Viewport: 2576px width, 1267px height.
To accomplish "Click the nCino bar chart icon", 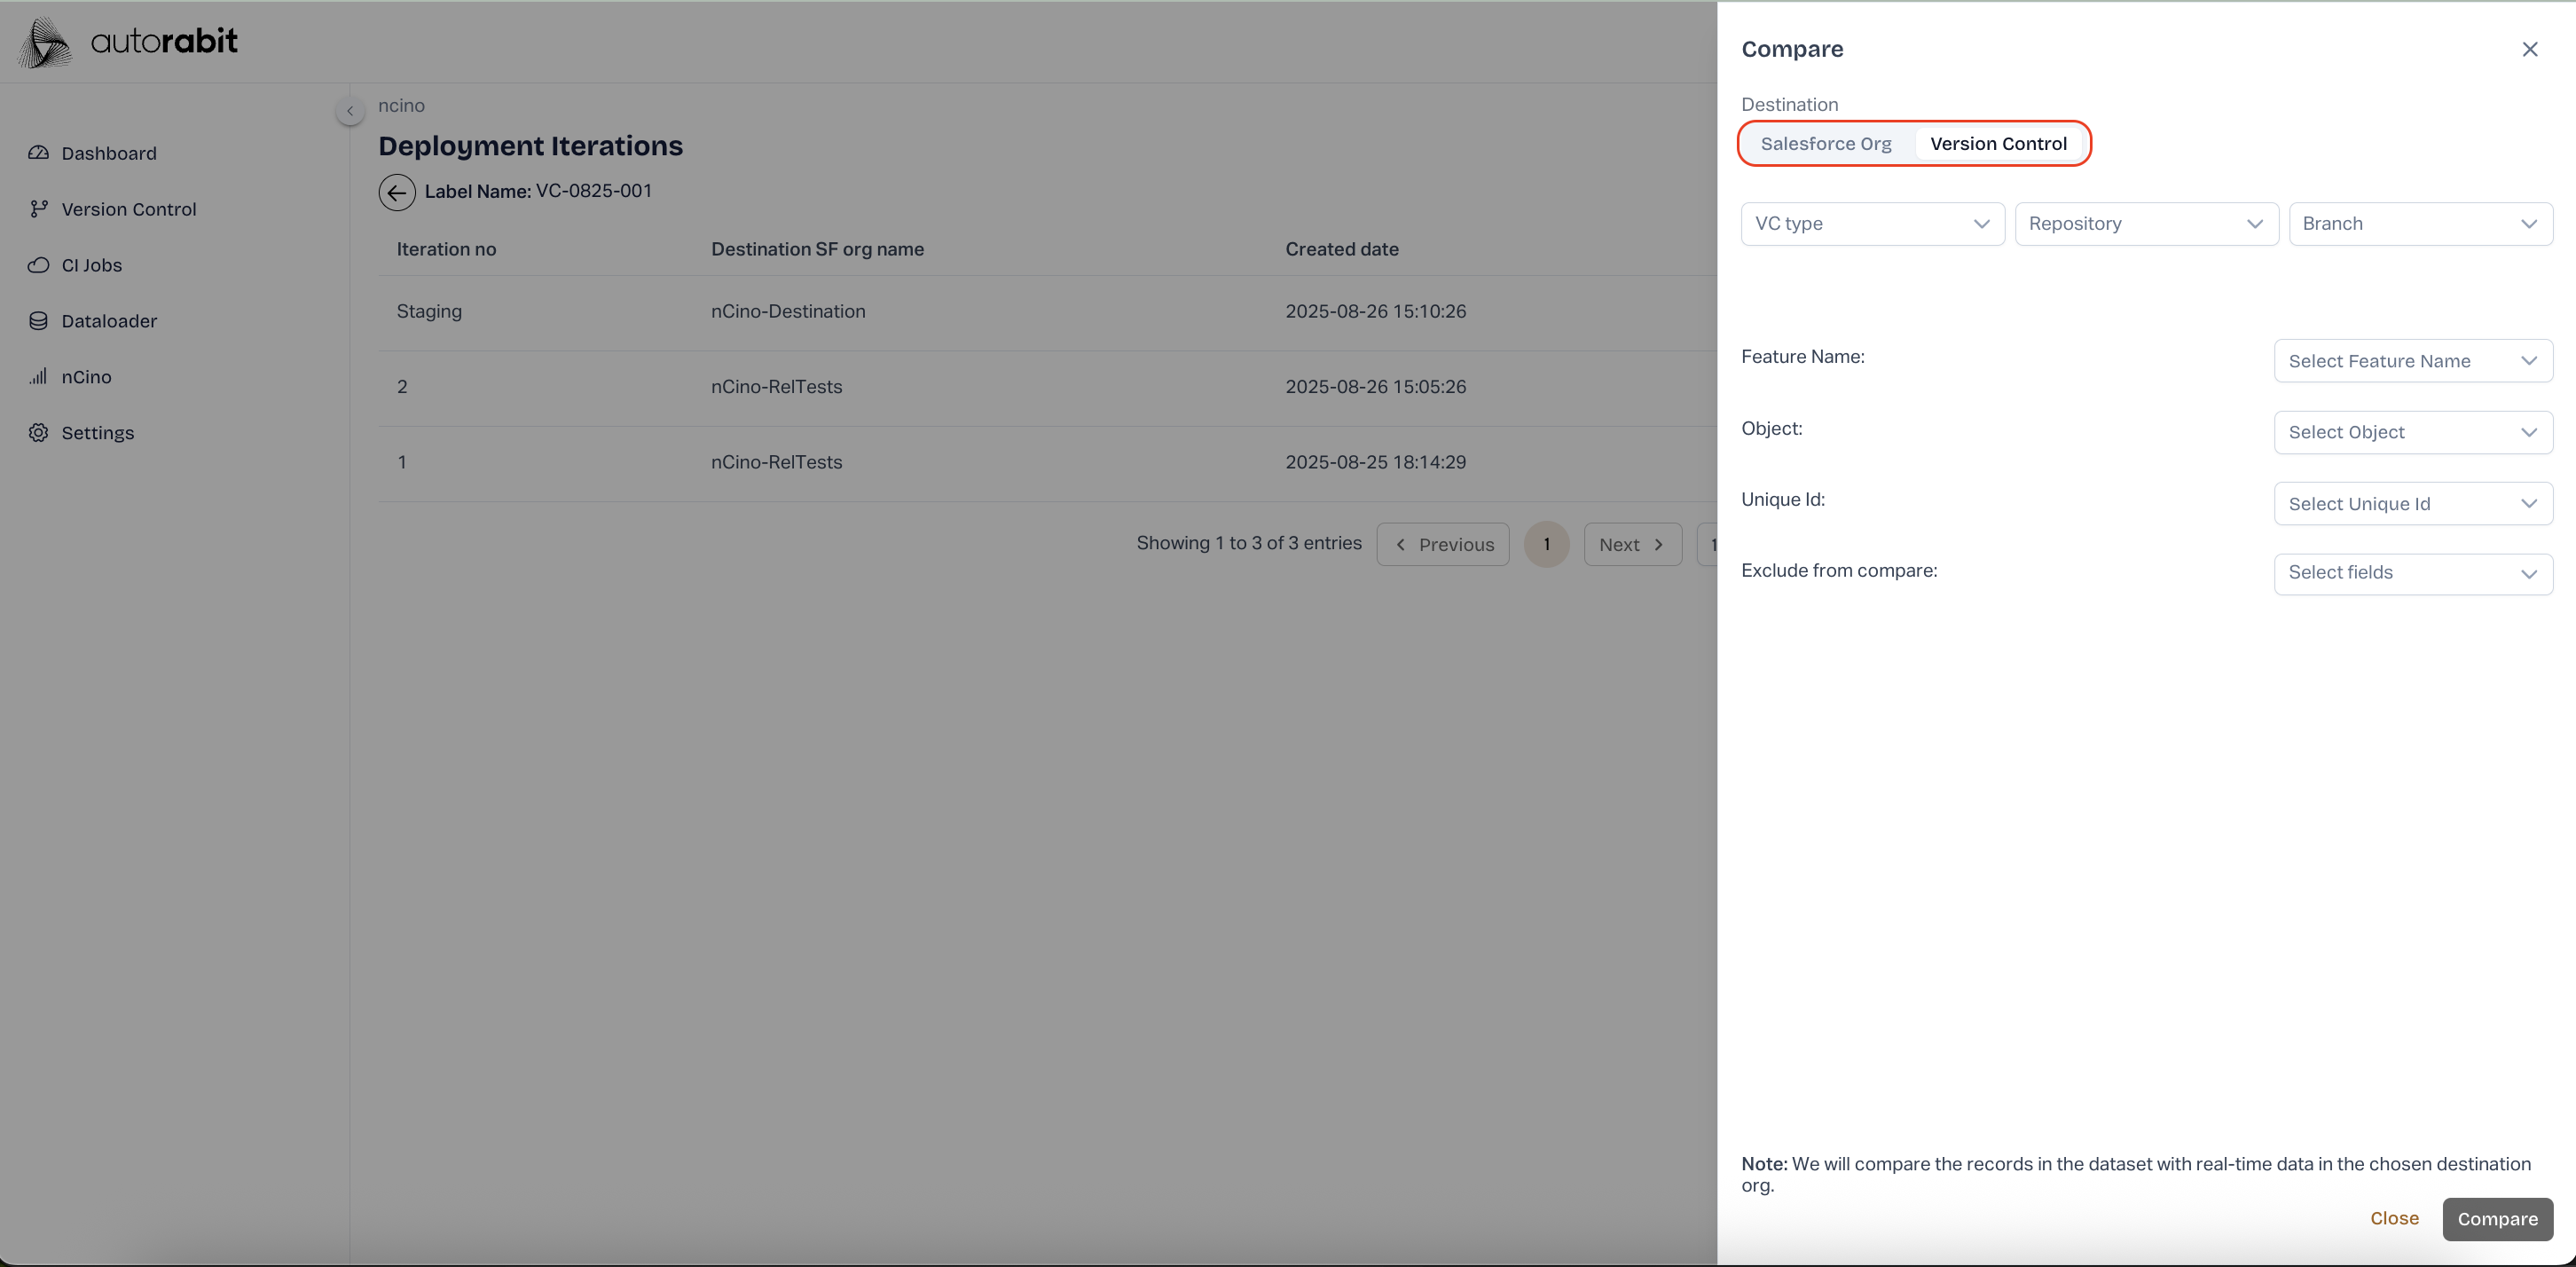I will click(38, 377).
